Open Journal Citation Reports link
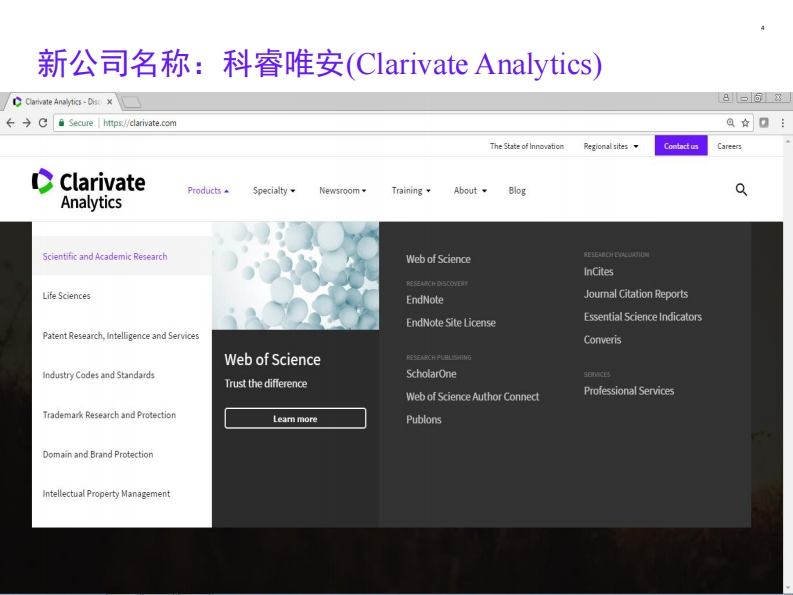 point(636,294)
